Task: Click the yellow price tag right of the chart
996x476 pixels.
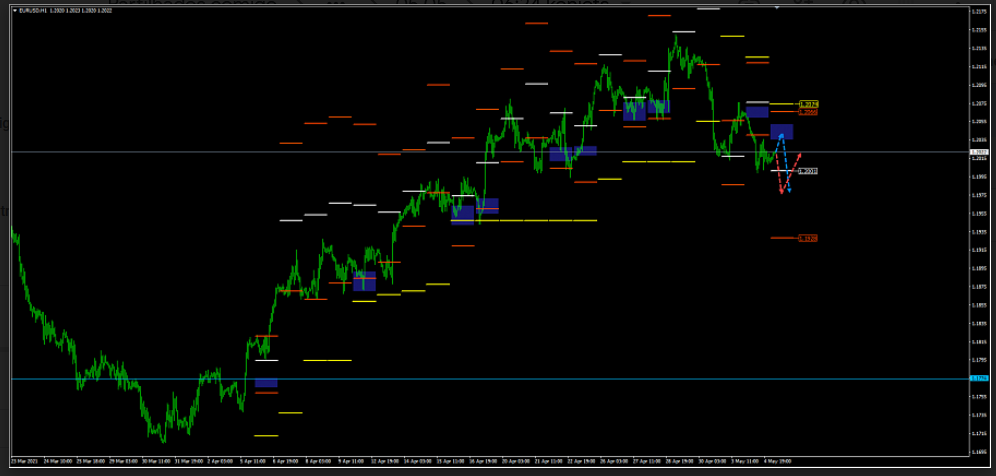Action: (809, 104)
